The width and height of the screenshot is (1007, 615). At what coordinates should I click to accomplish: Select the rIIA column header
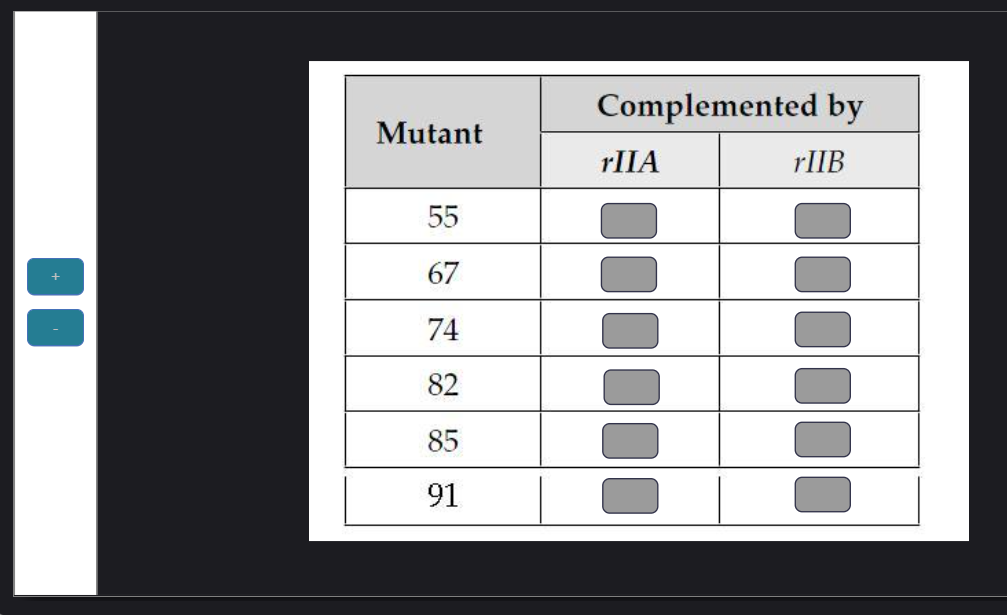pyautogui.click(x=630, y=160)
